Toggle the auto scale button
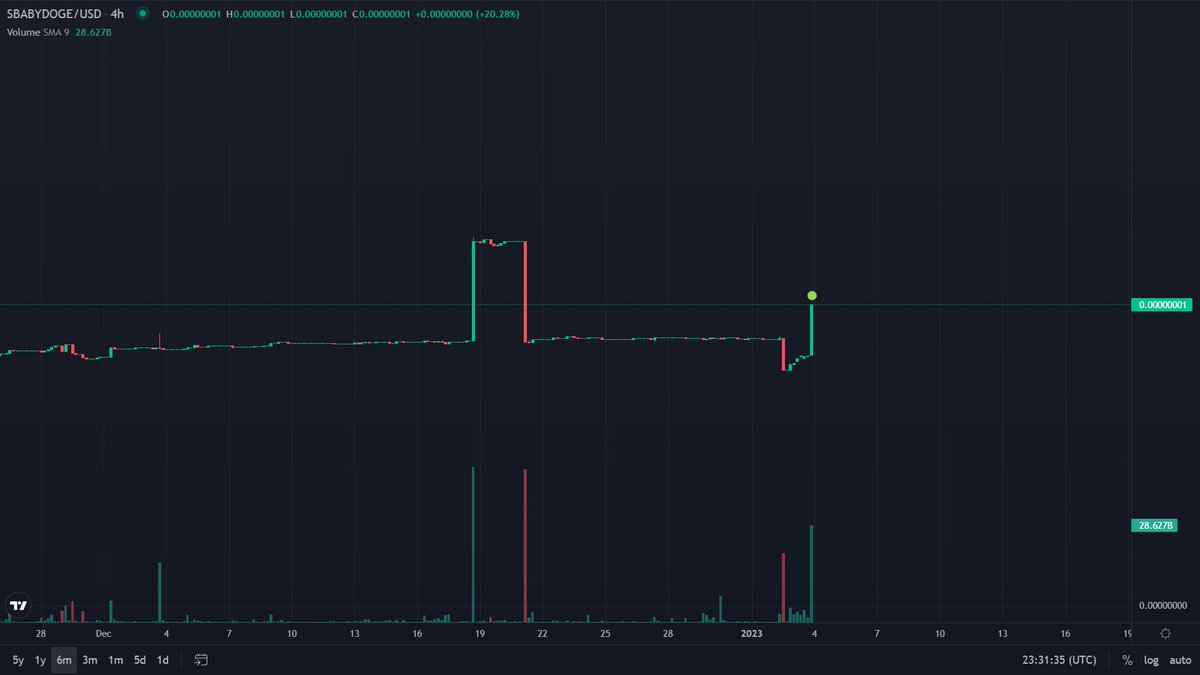Screen dimensions: 1200x675 pyautogui.click(x=1180, y=660)
